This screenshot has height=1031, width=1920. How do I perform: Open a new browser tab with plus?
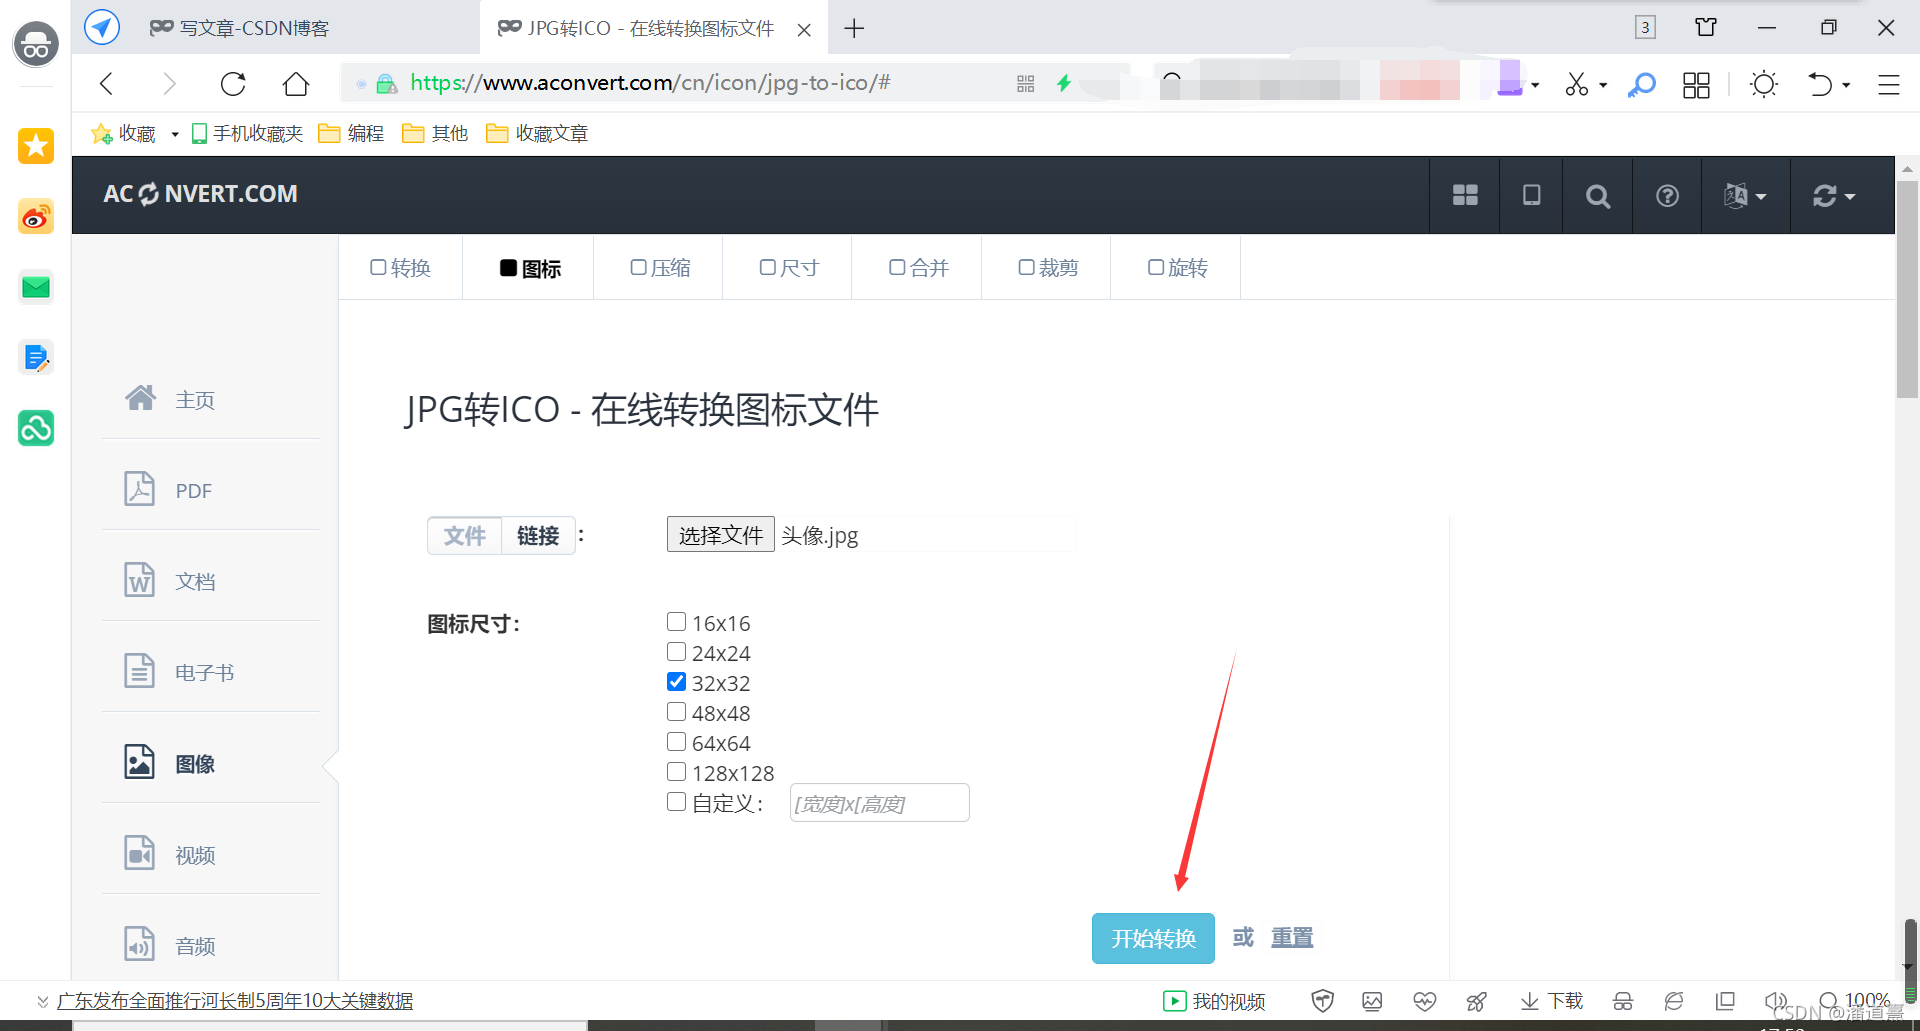854,28
